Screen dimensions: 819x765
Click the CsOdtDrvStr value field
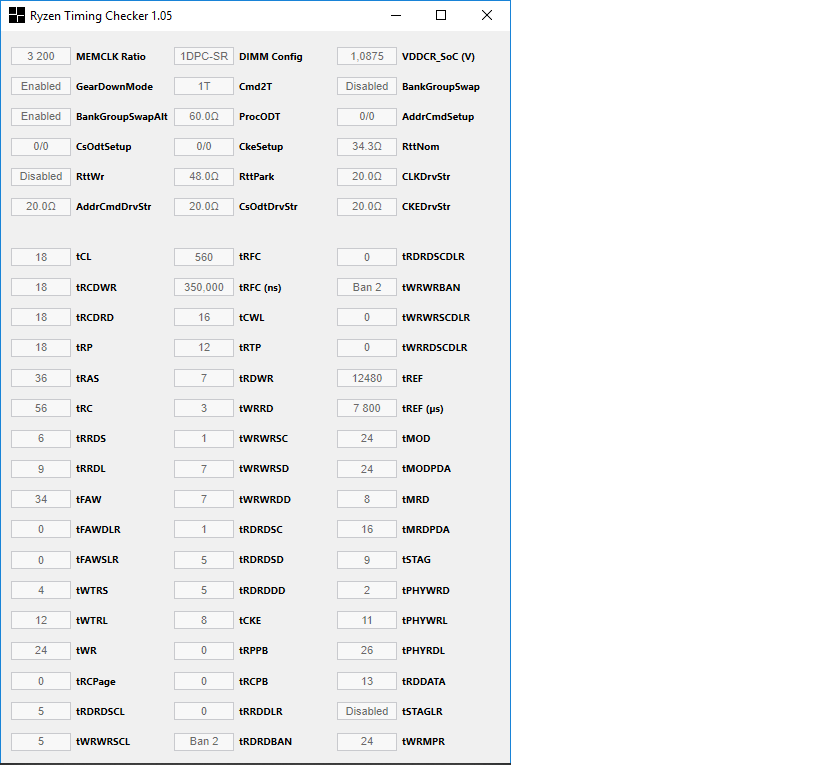pos(204,207)
